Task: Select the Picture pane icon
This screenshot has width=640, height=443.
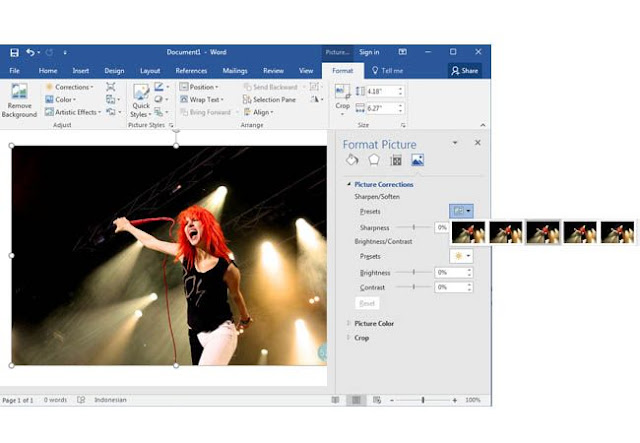Action: click(x=417, y=160)
